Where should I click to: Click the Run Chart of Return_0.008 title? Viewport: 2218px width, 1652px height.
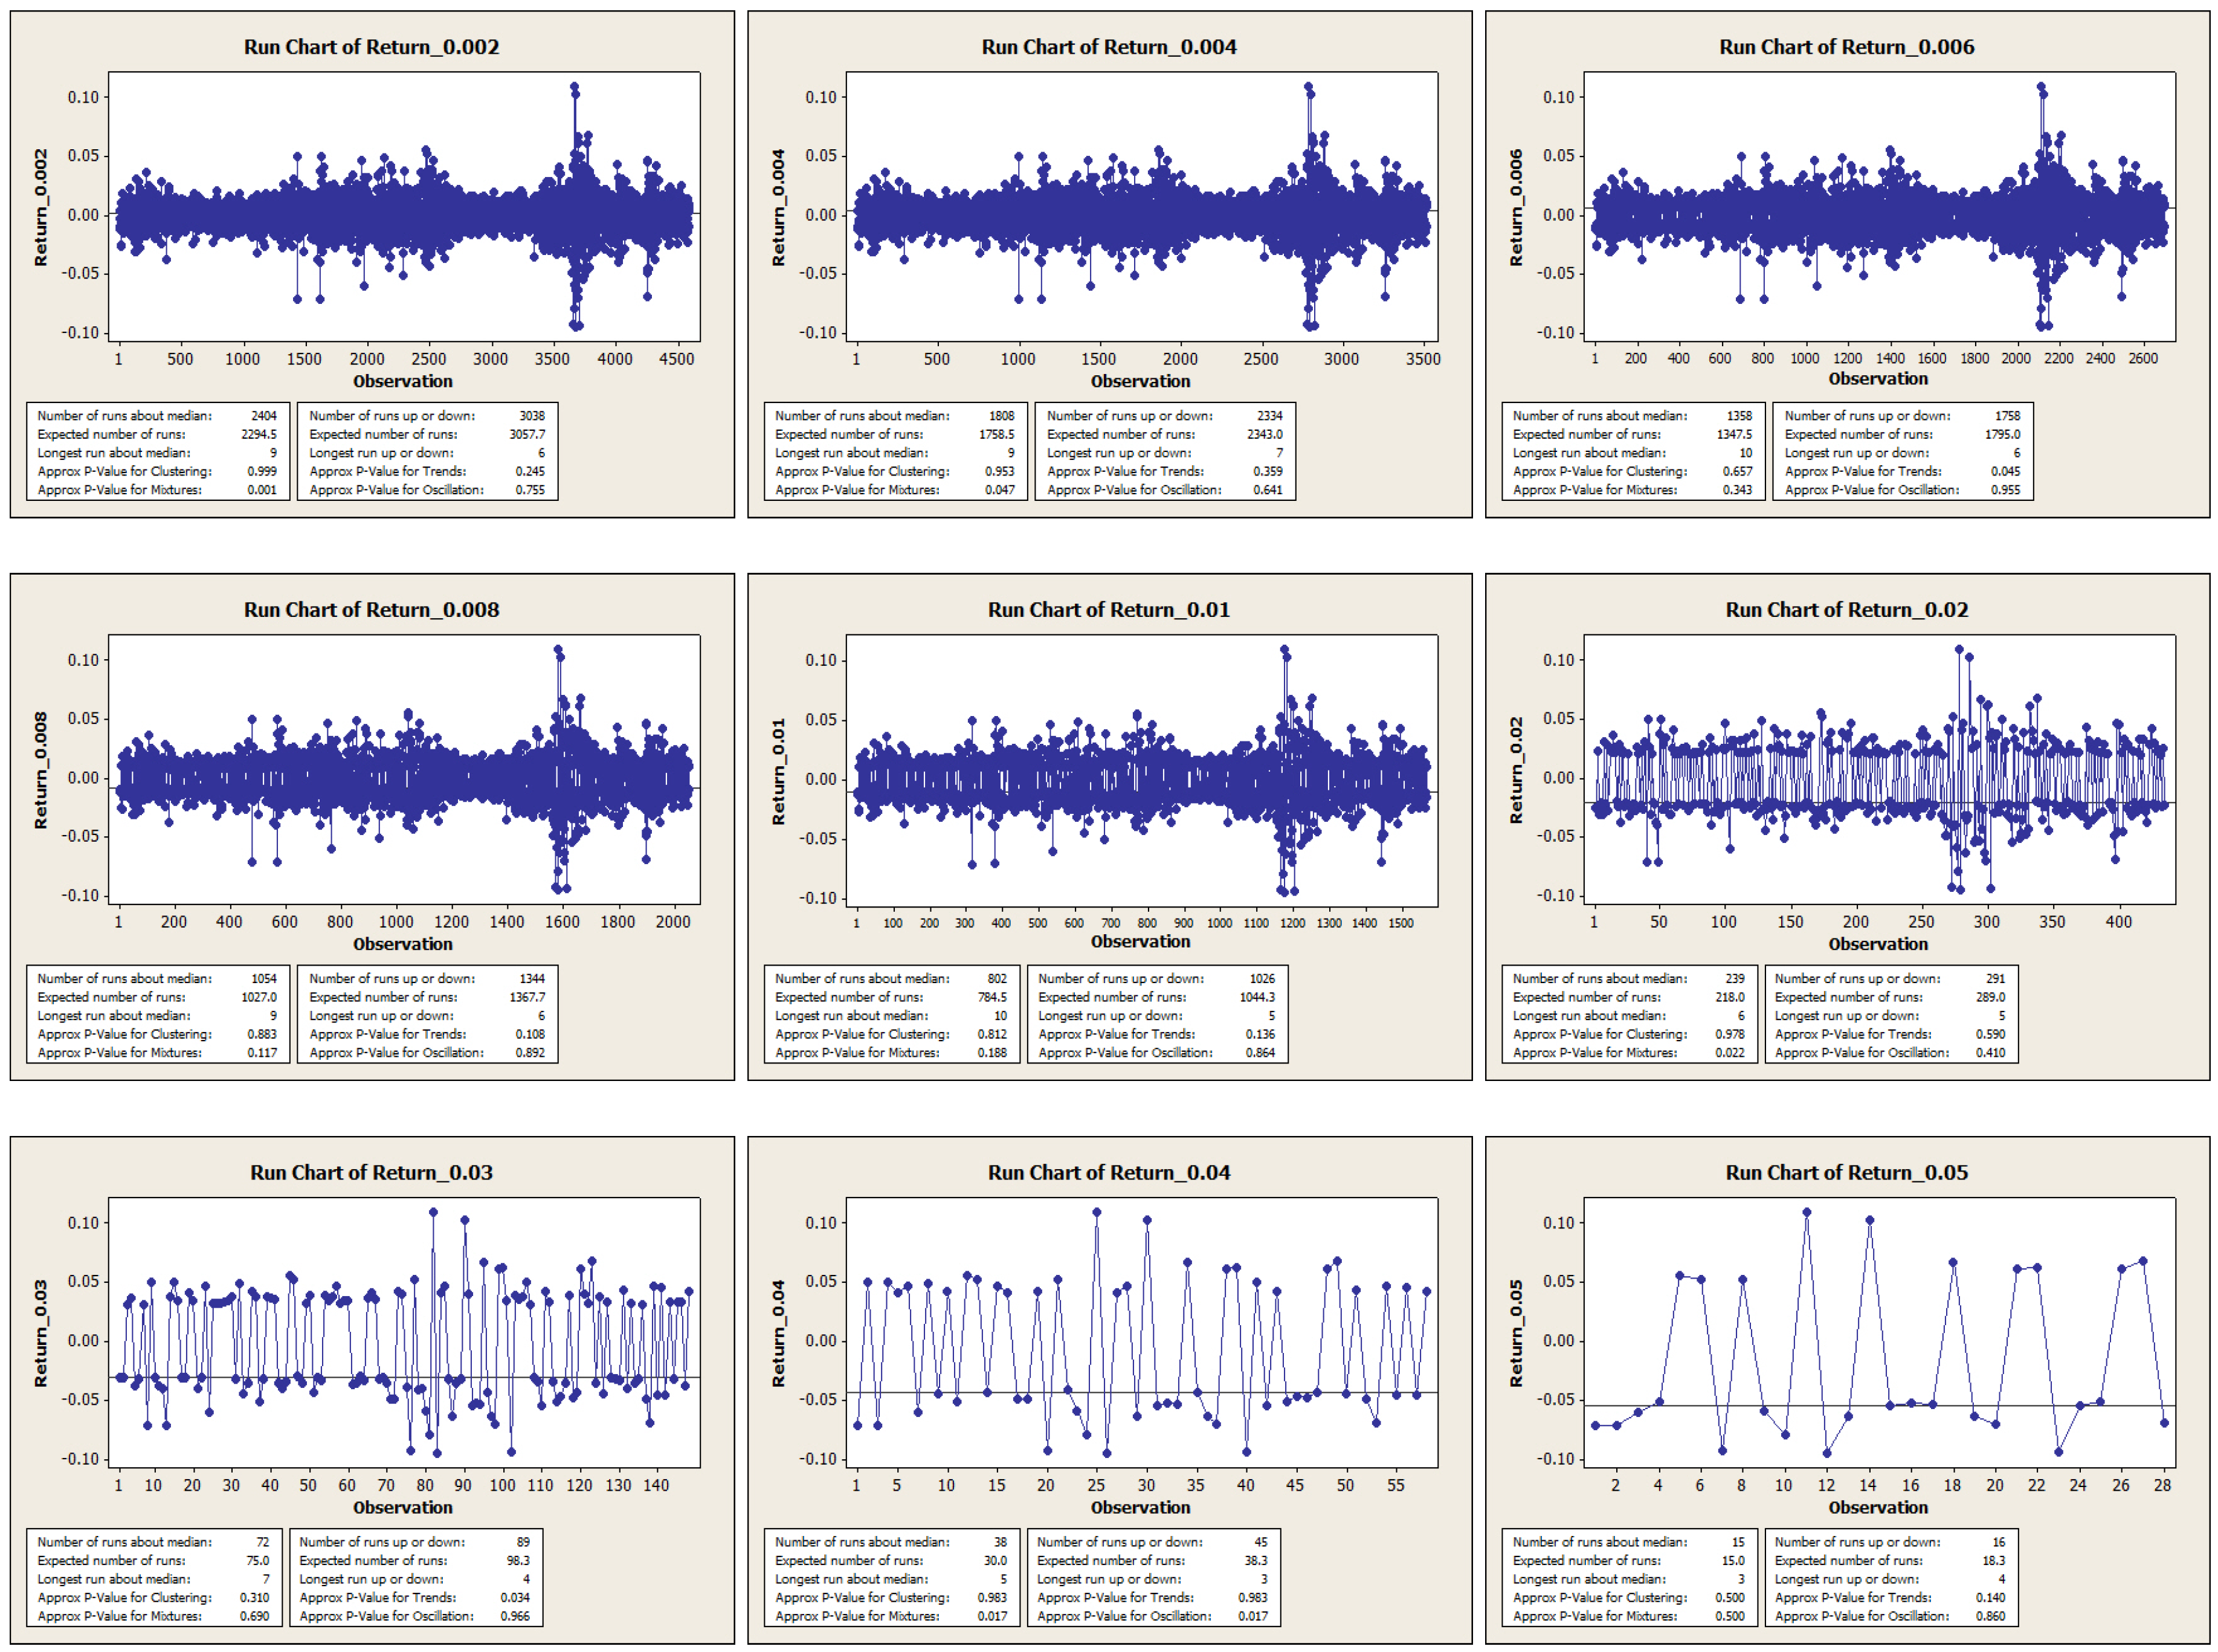[371, 610]
